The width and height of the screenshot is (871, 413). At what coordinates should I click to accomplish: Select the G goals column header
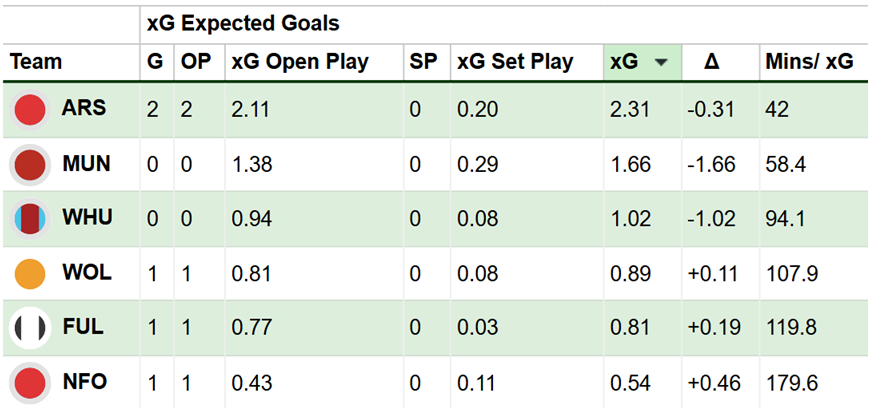coord(154,62)
